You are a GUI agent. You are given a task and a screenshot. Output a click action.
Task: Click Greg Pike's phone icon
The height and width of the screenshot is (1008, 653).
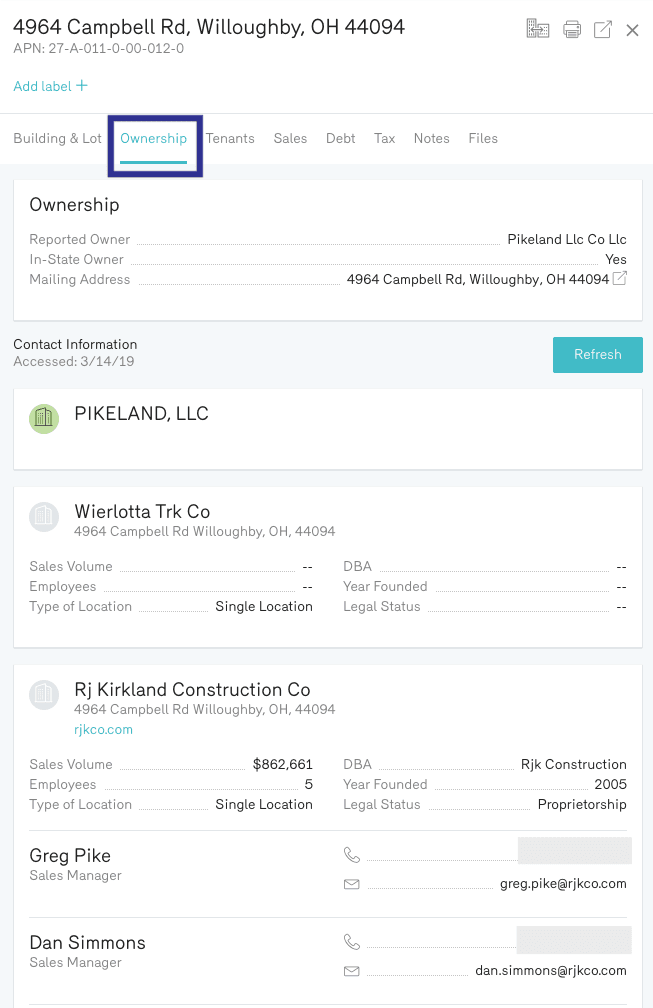click(x=351, y=855)
